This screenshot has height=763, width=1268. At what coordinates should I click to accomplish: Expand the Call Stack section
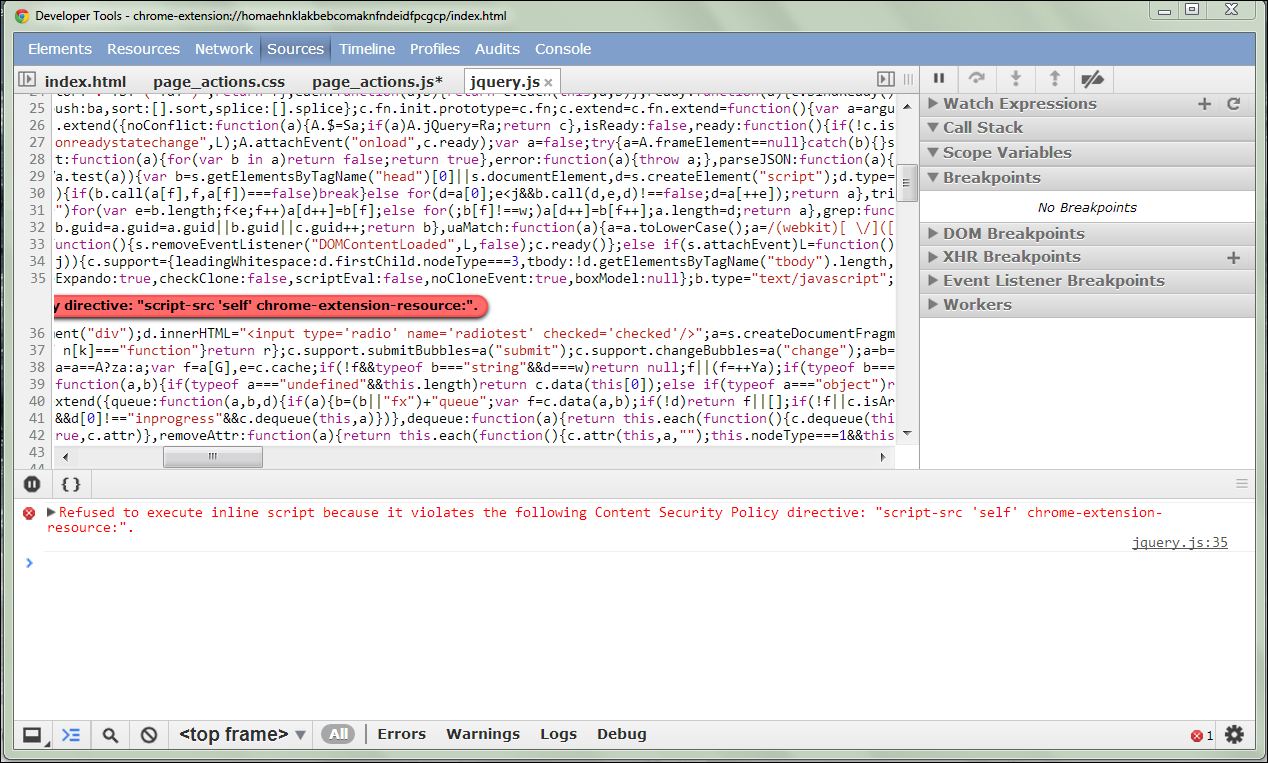tap(982, 128)
